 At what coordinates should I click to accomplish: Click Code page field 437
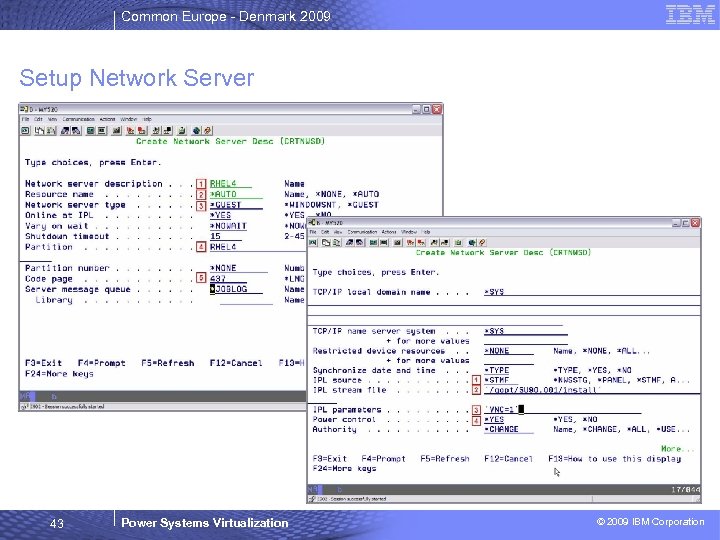tap(228, 278)
